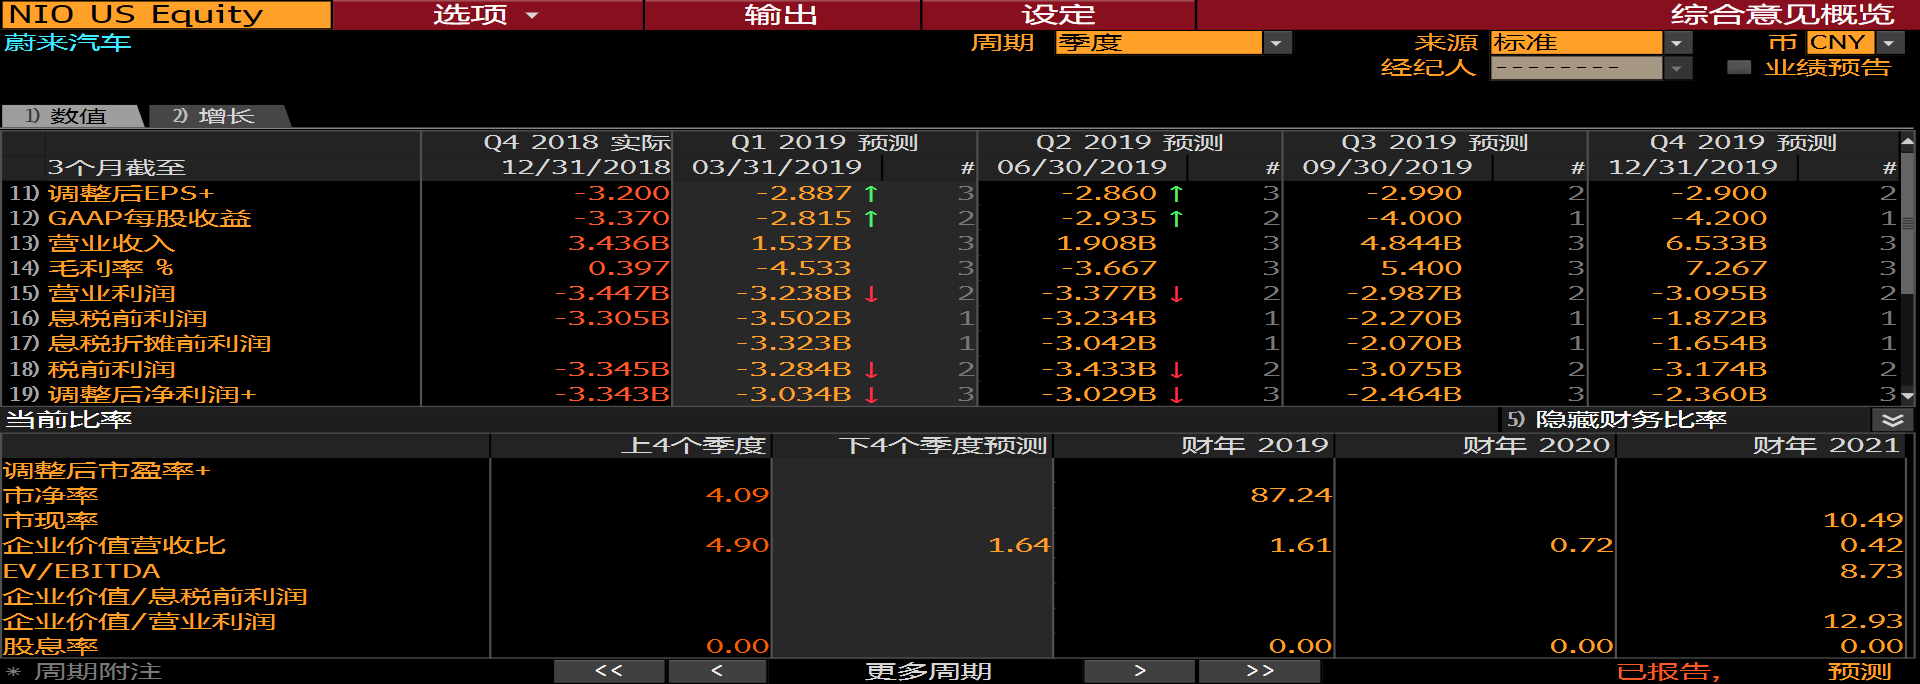Click the 蔚来汽车 company name

68,43
